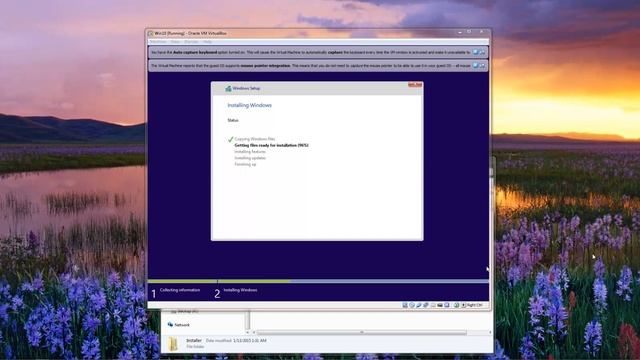Maximize the VirtualBox VM window
The height and width of the screenshot is (360, 640).
pyautogui.click(x=469, y=32)
